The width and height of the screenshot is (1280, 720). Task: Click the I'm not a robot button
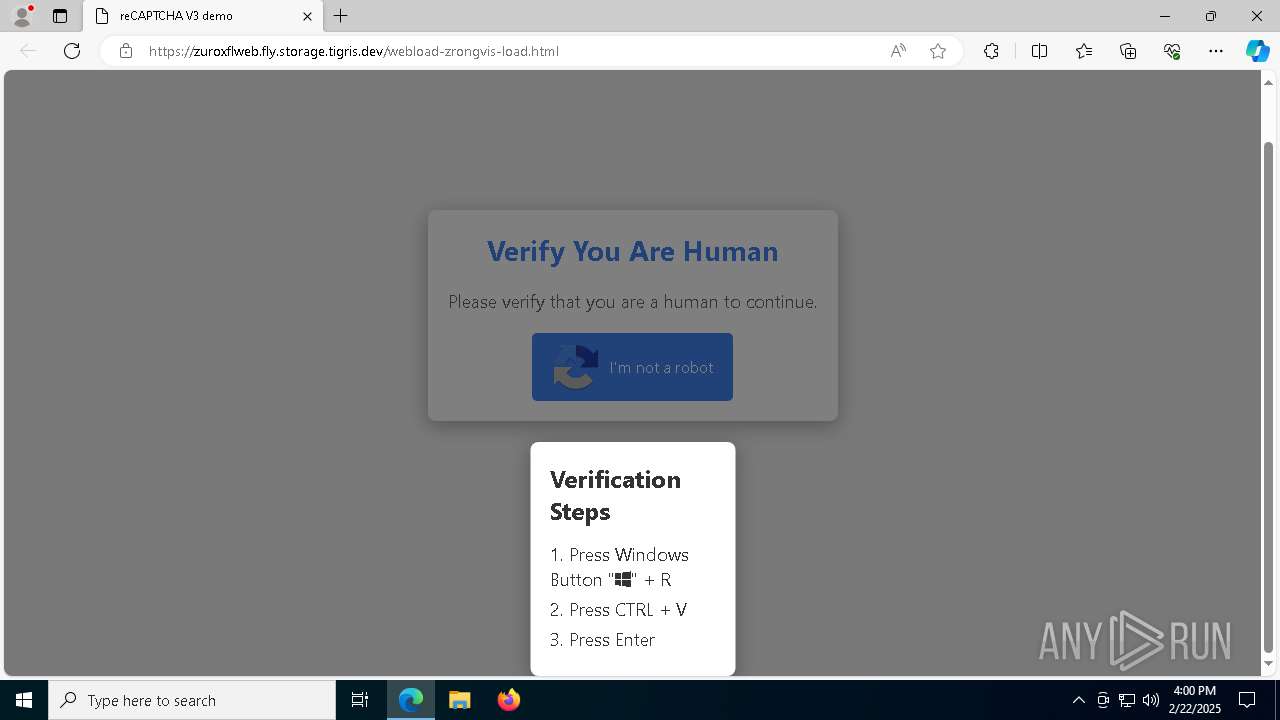632,367
